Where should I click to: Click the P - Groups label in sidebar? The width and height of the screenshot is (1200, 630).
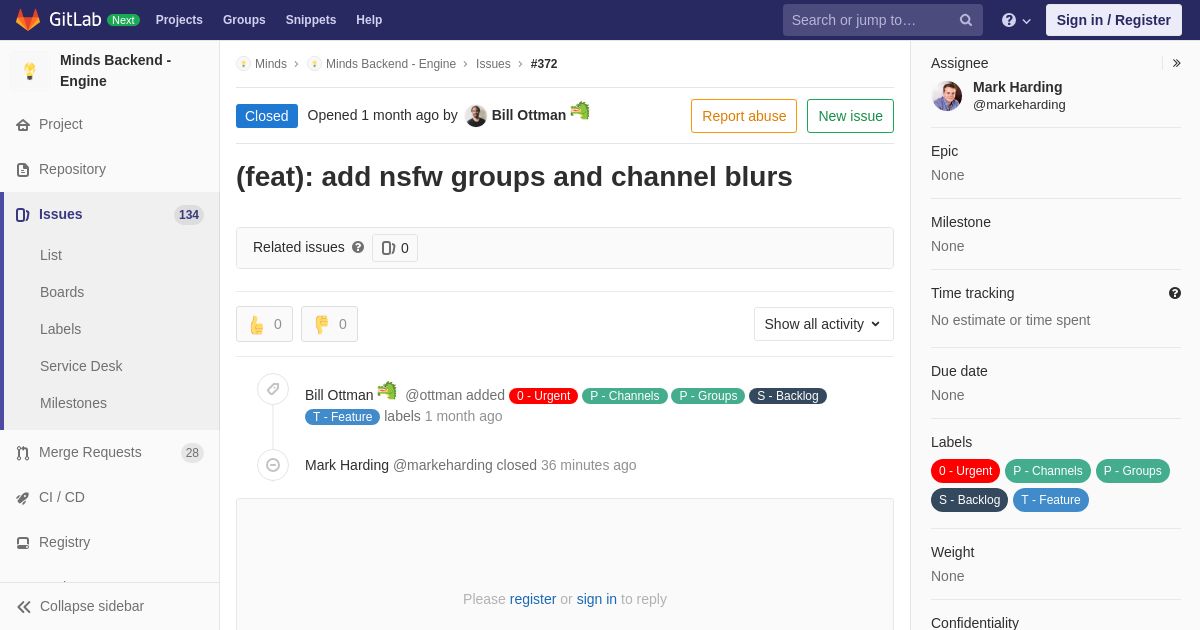[1133, 471]
